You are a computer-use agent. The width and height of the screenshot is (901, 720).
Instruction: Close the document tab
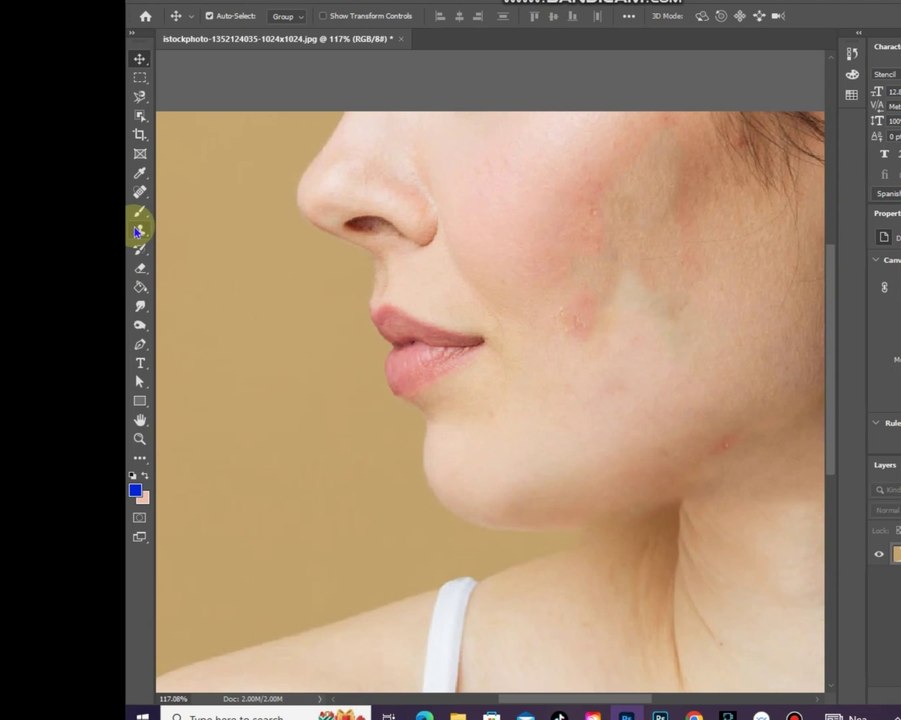point(401,39)
